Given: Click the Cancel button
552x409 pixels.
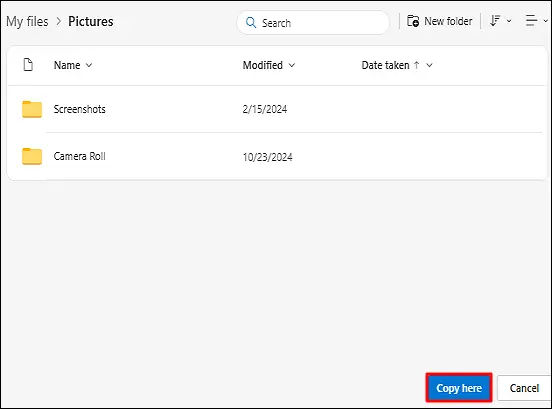Looking at the screenshot, I should coord(524,388).
